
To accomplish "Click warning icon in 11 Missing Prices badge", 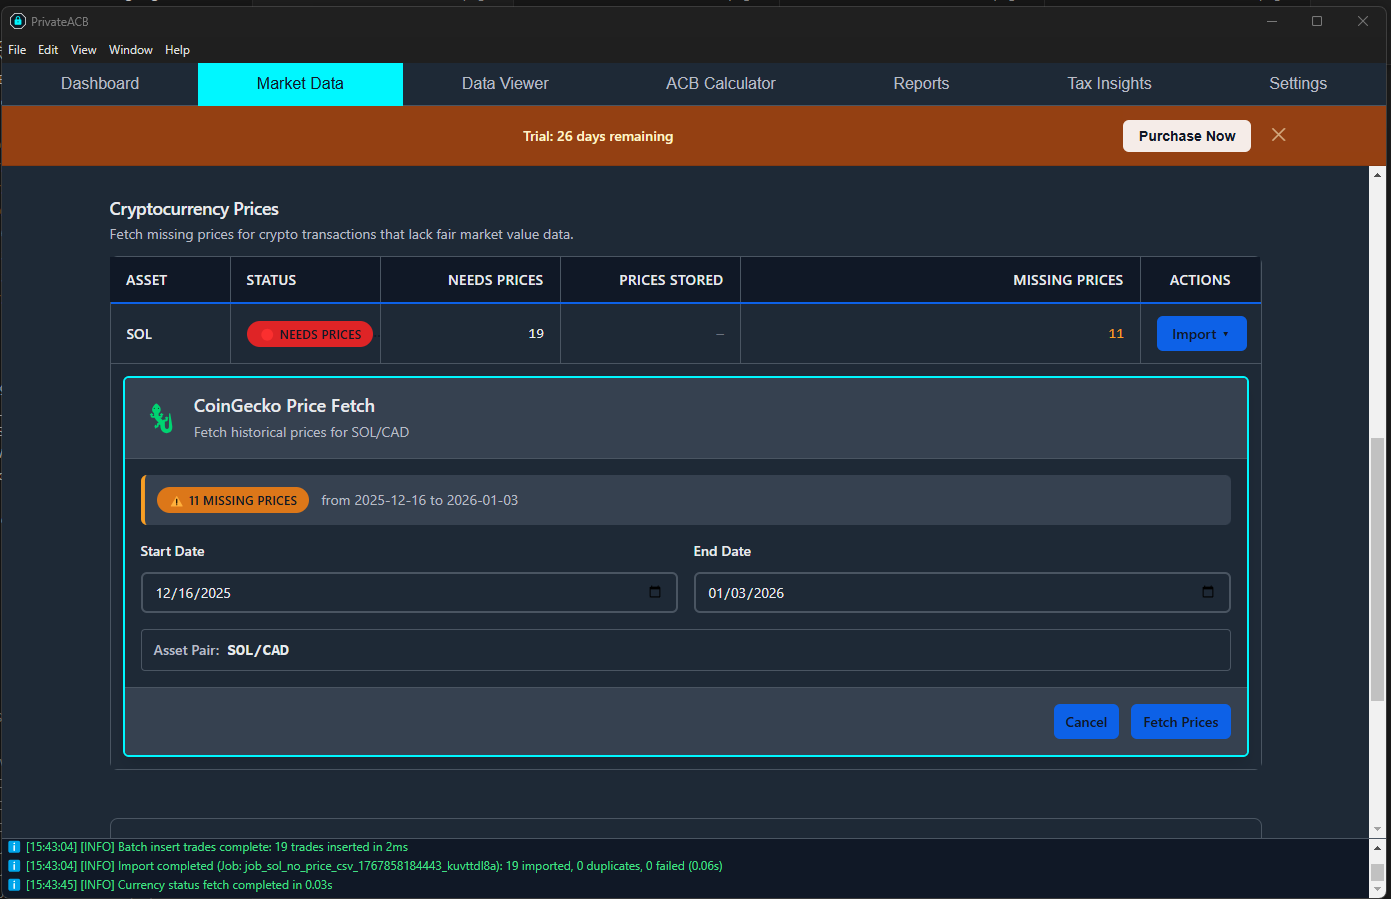I will 177,501.
